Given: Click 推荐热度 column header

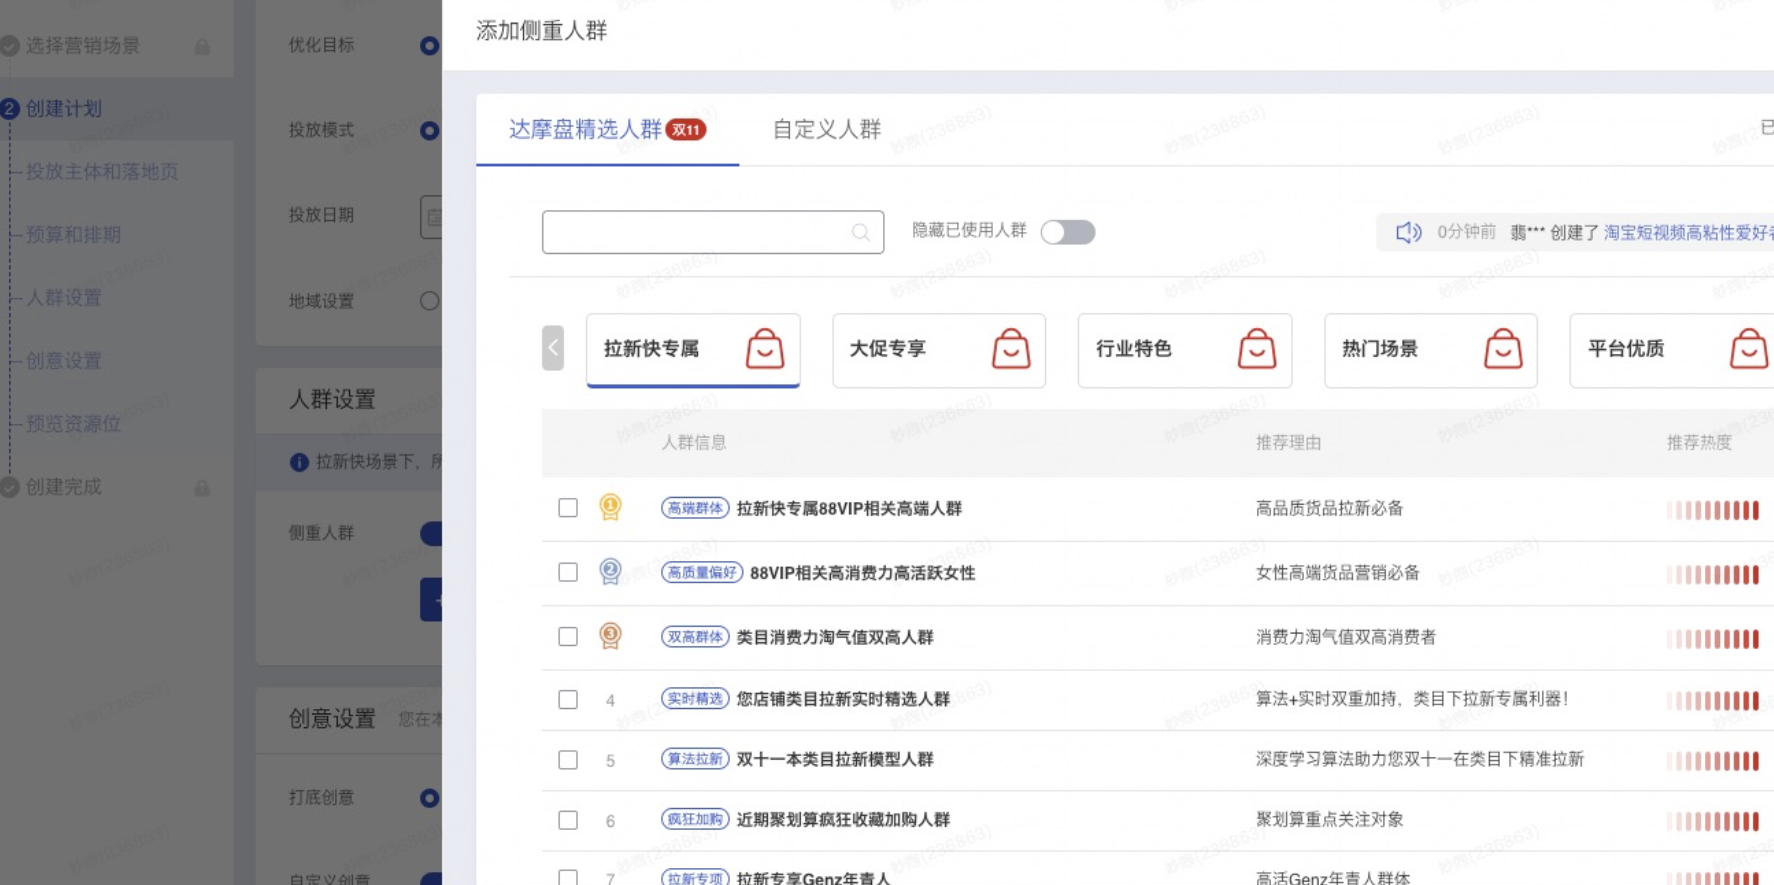Looking at the screenshot, I should [x=1699, y=442].
